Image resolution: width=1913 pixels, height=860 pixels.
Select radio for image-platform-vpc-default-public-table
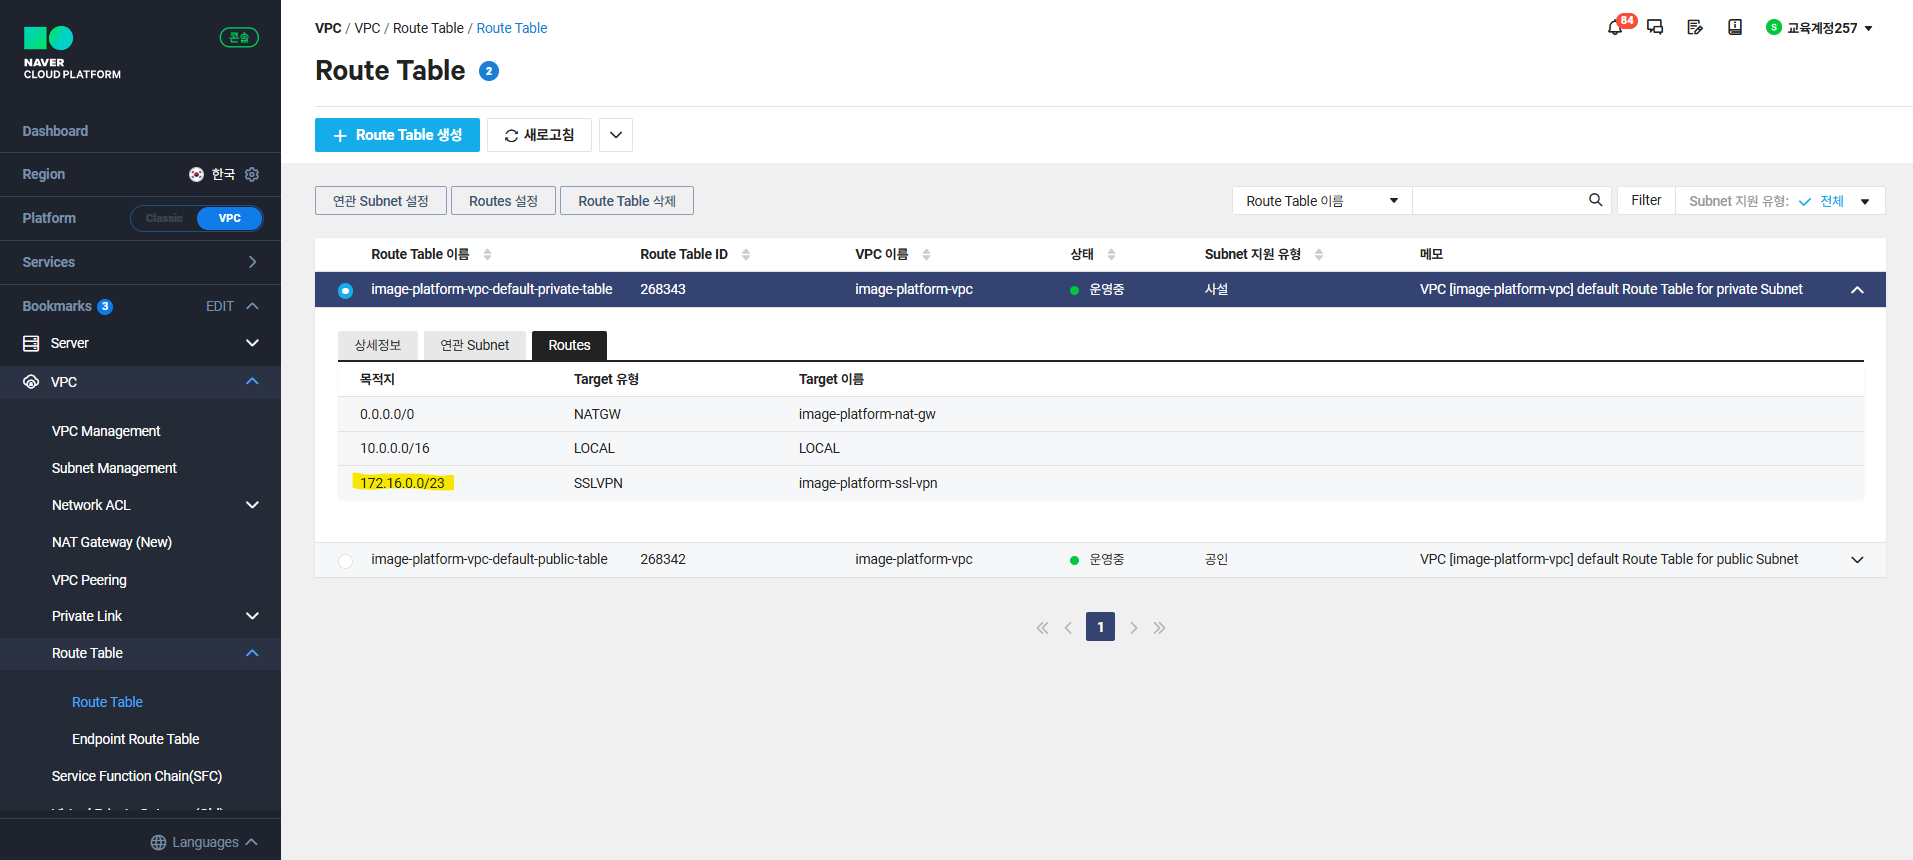pos(345,561)
